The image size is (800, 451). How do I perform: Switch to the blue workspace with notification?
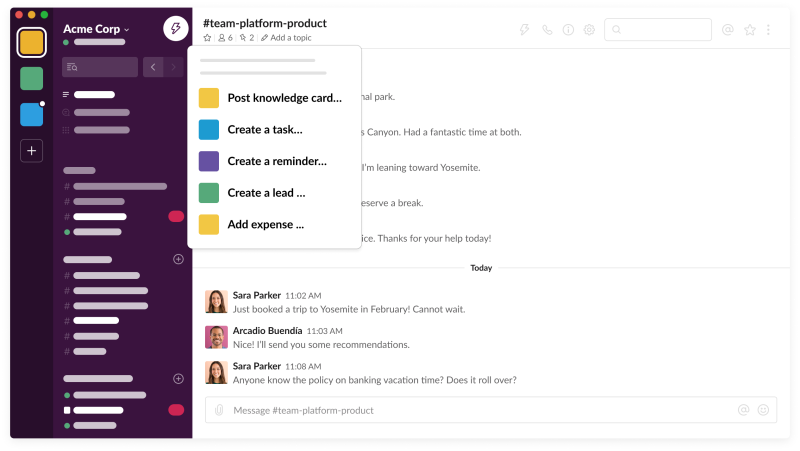point(32,114)
